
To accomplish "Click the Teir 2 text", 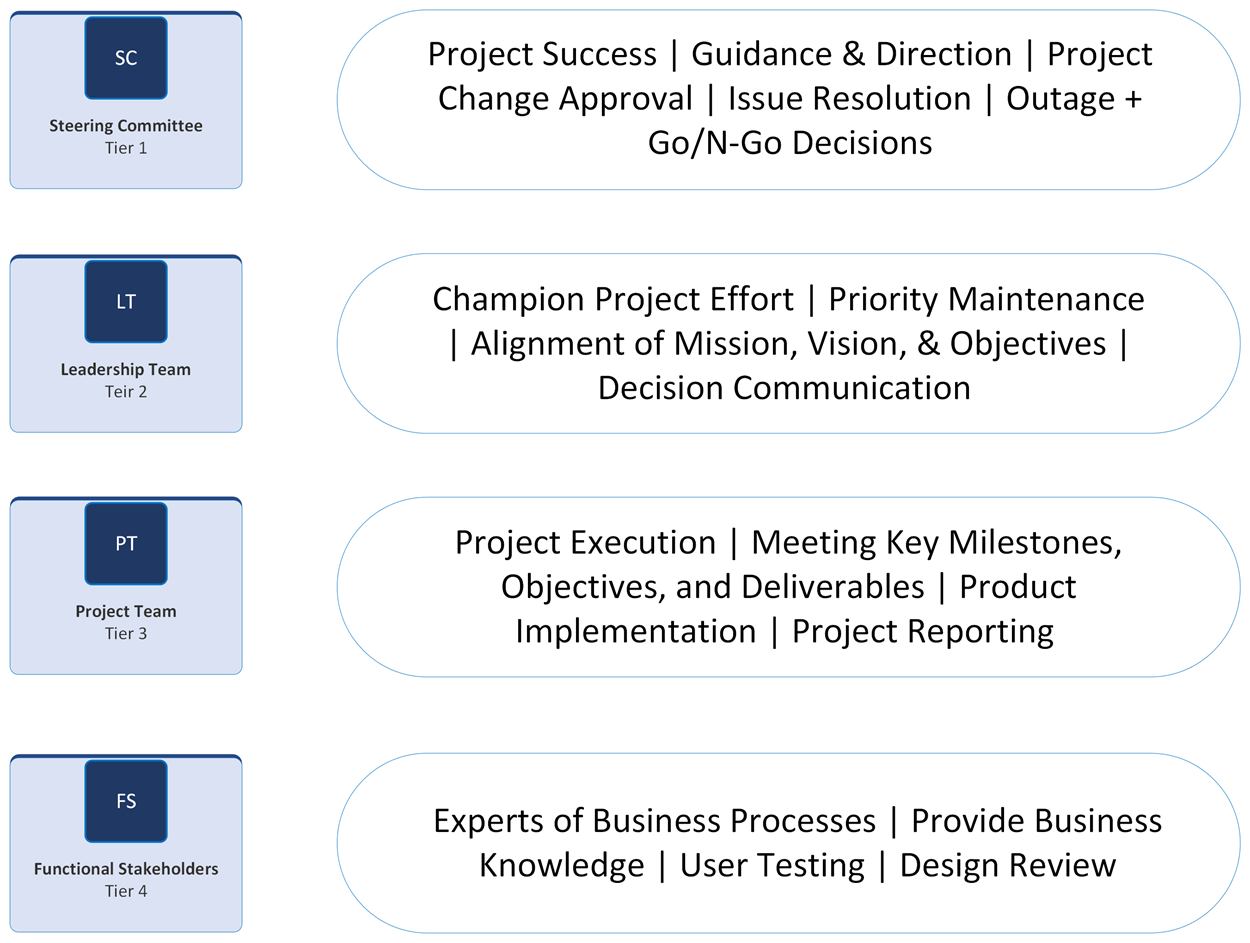I will click(x=126, y=391).
